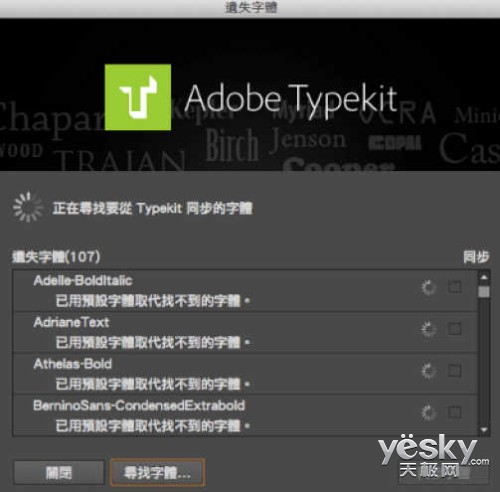
Task: Click the font list scrollbar thumb
Action: click(484, 292)
